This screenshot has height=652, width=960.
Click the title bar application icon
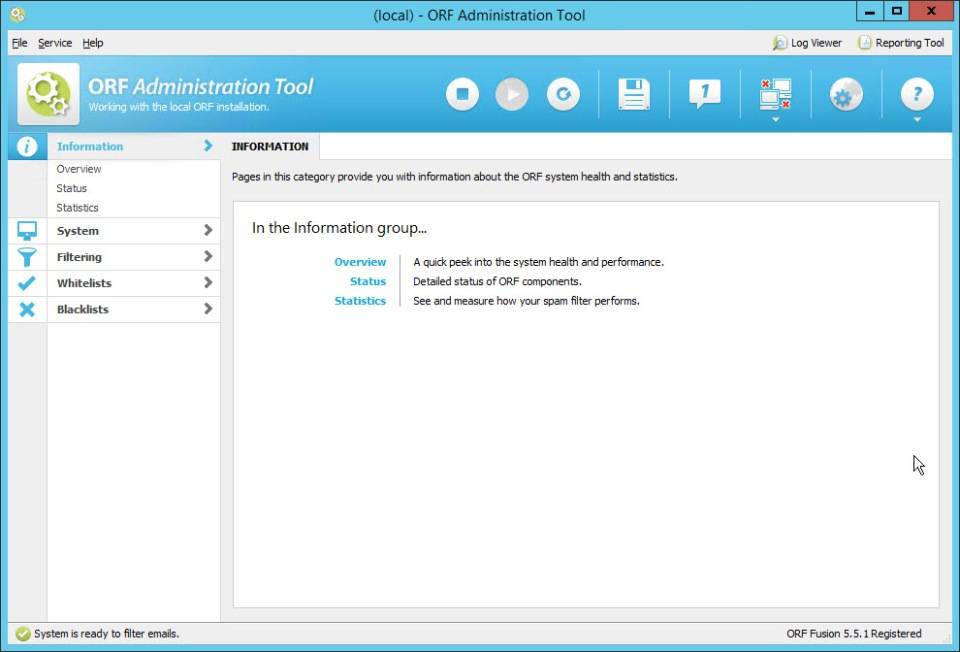[x=18, y=14]
